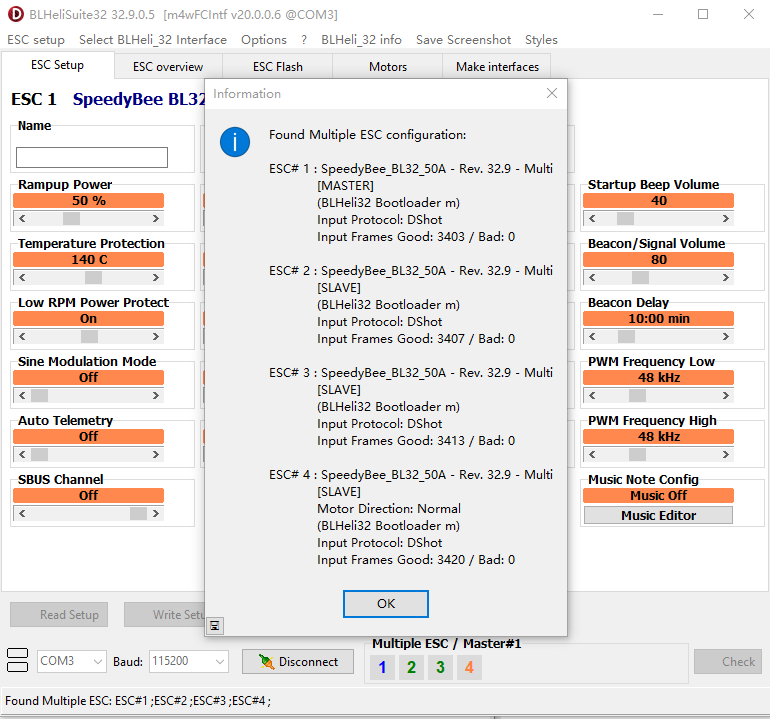Switch to the ESC Flash tab

[x=278, y=67]
